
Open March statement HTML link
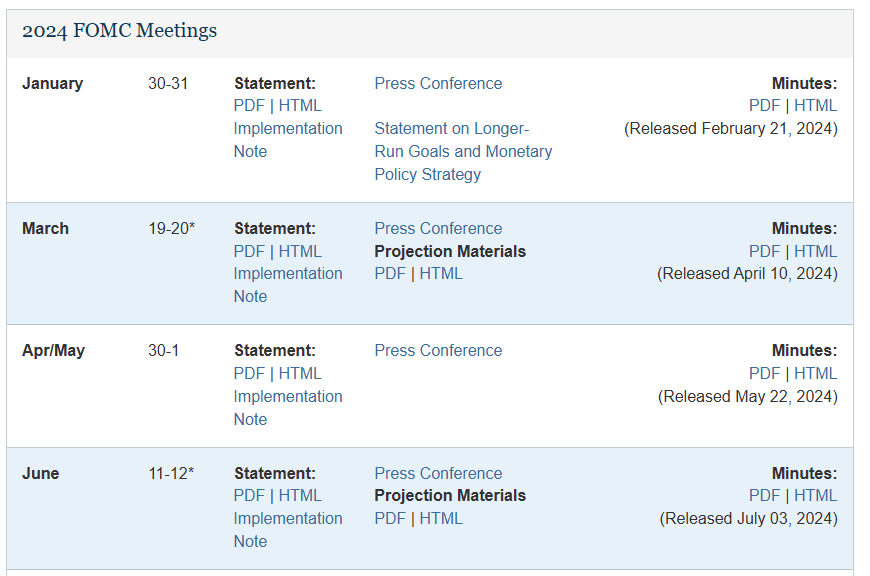[300, 251]
